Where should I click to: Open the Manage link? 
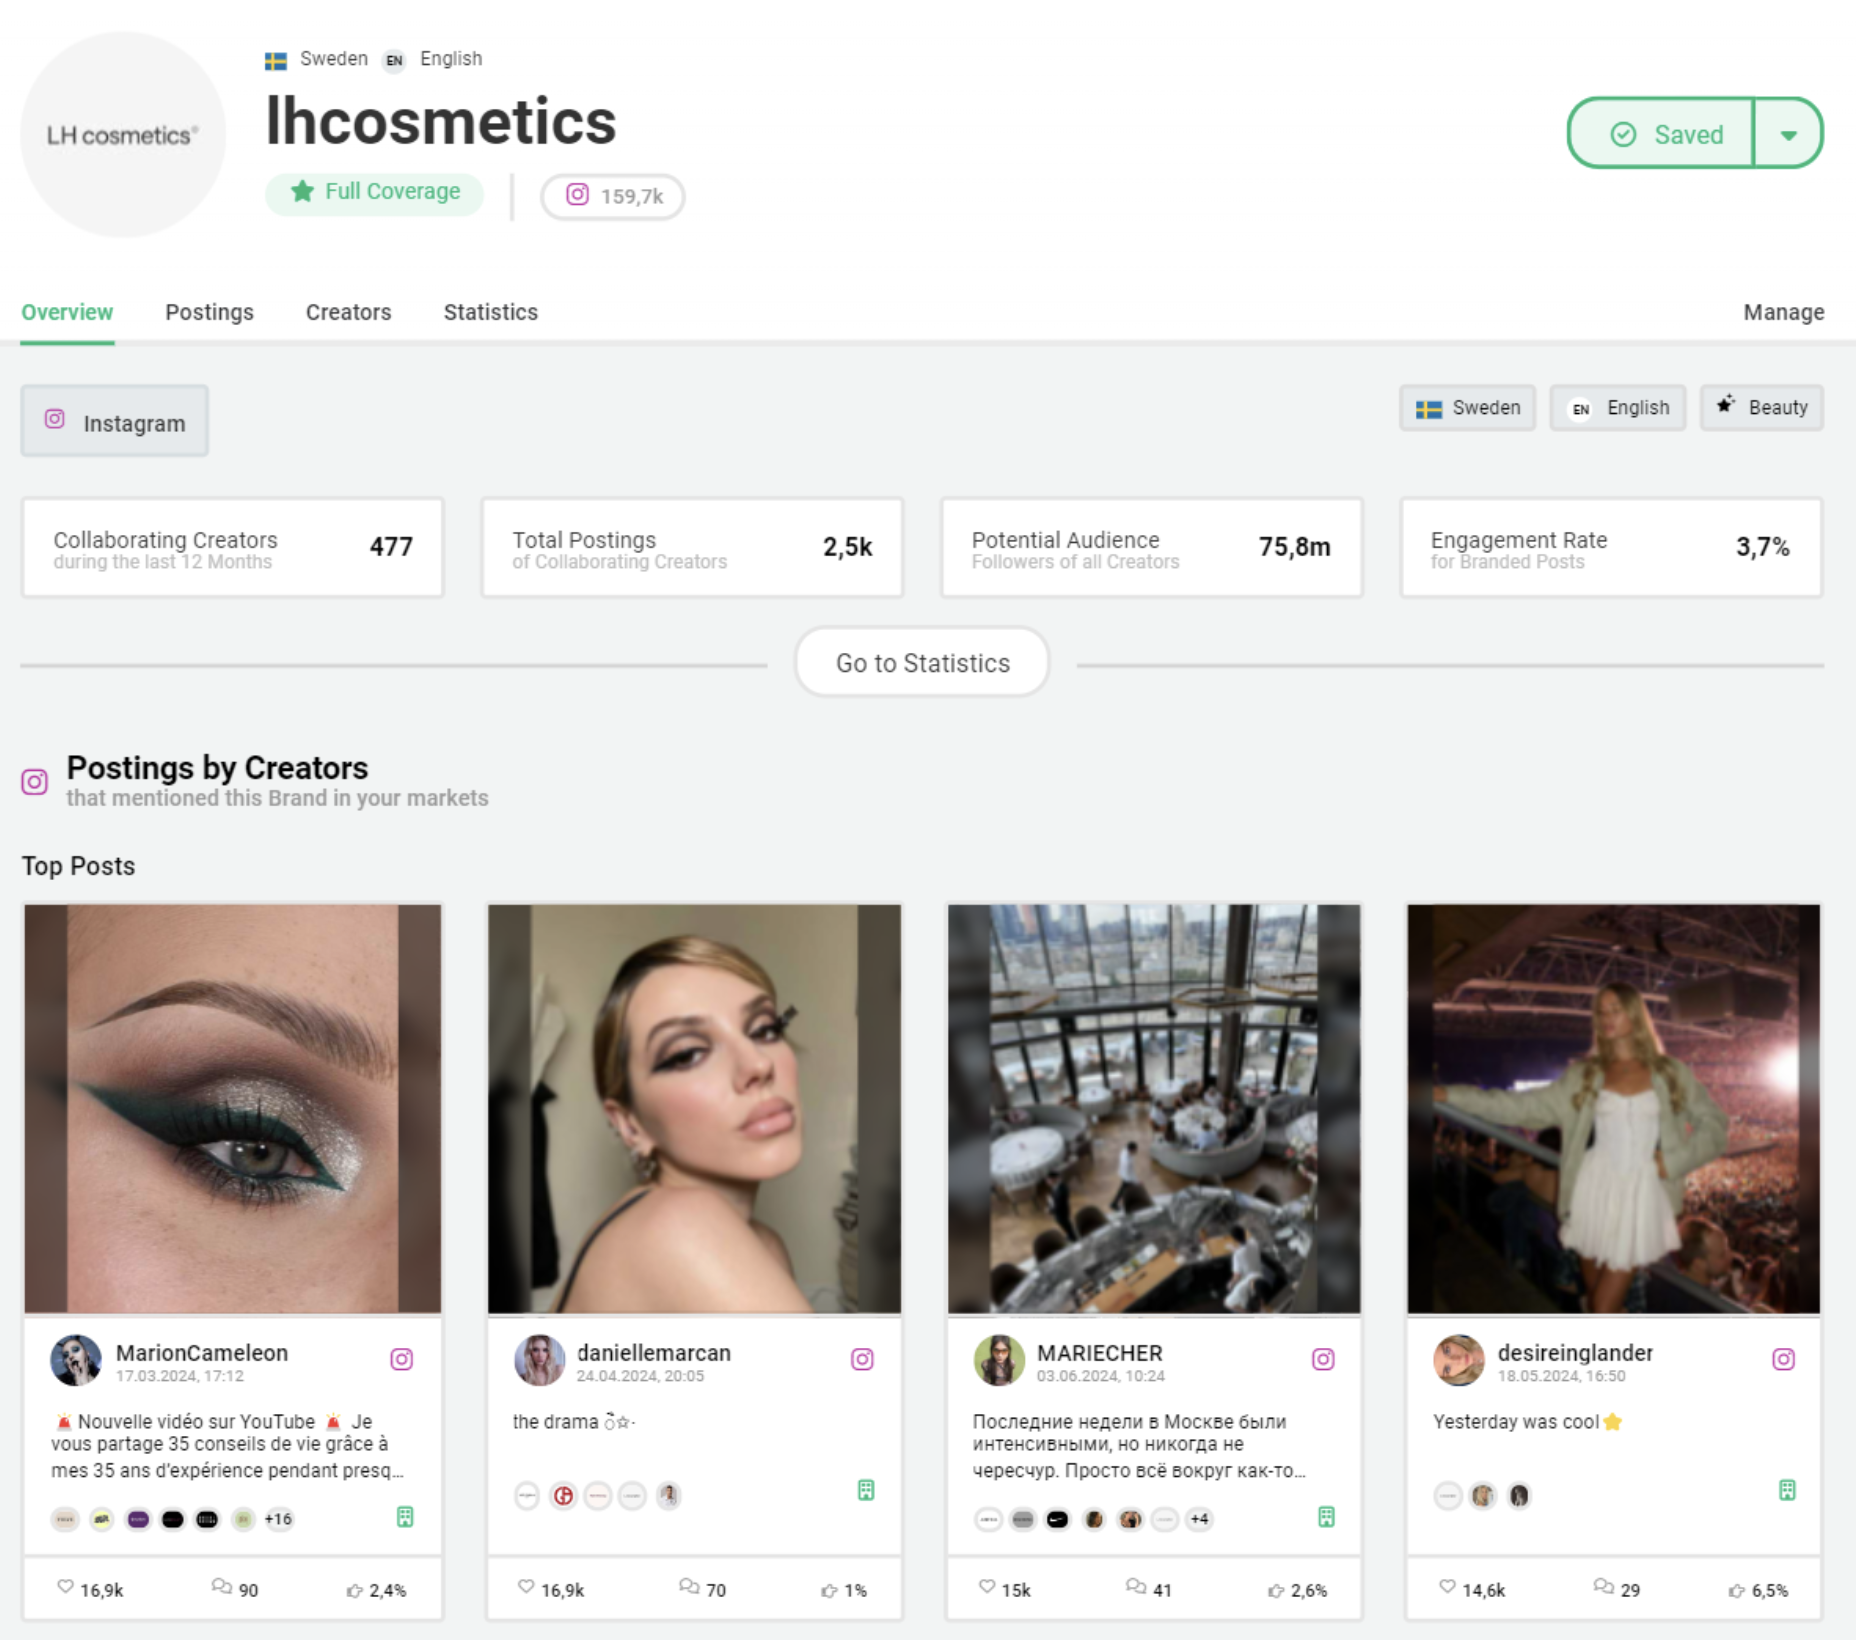pyautogui.click(x=1784, y=312)
